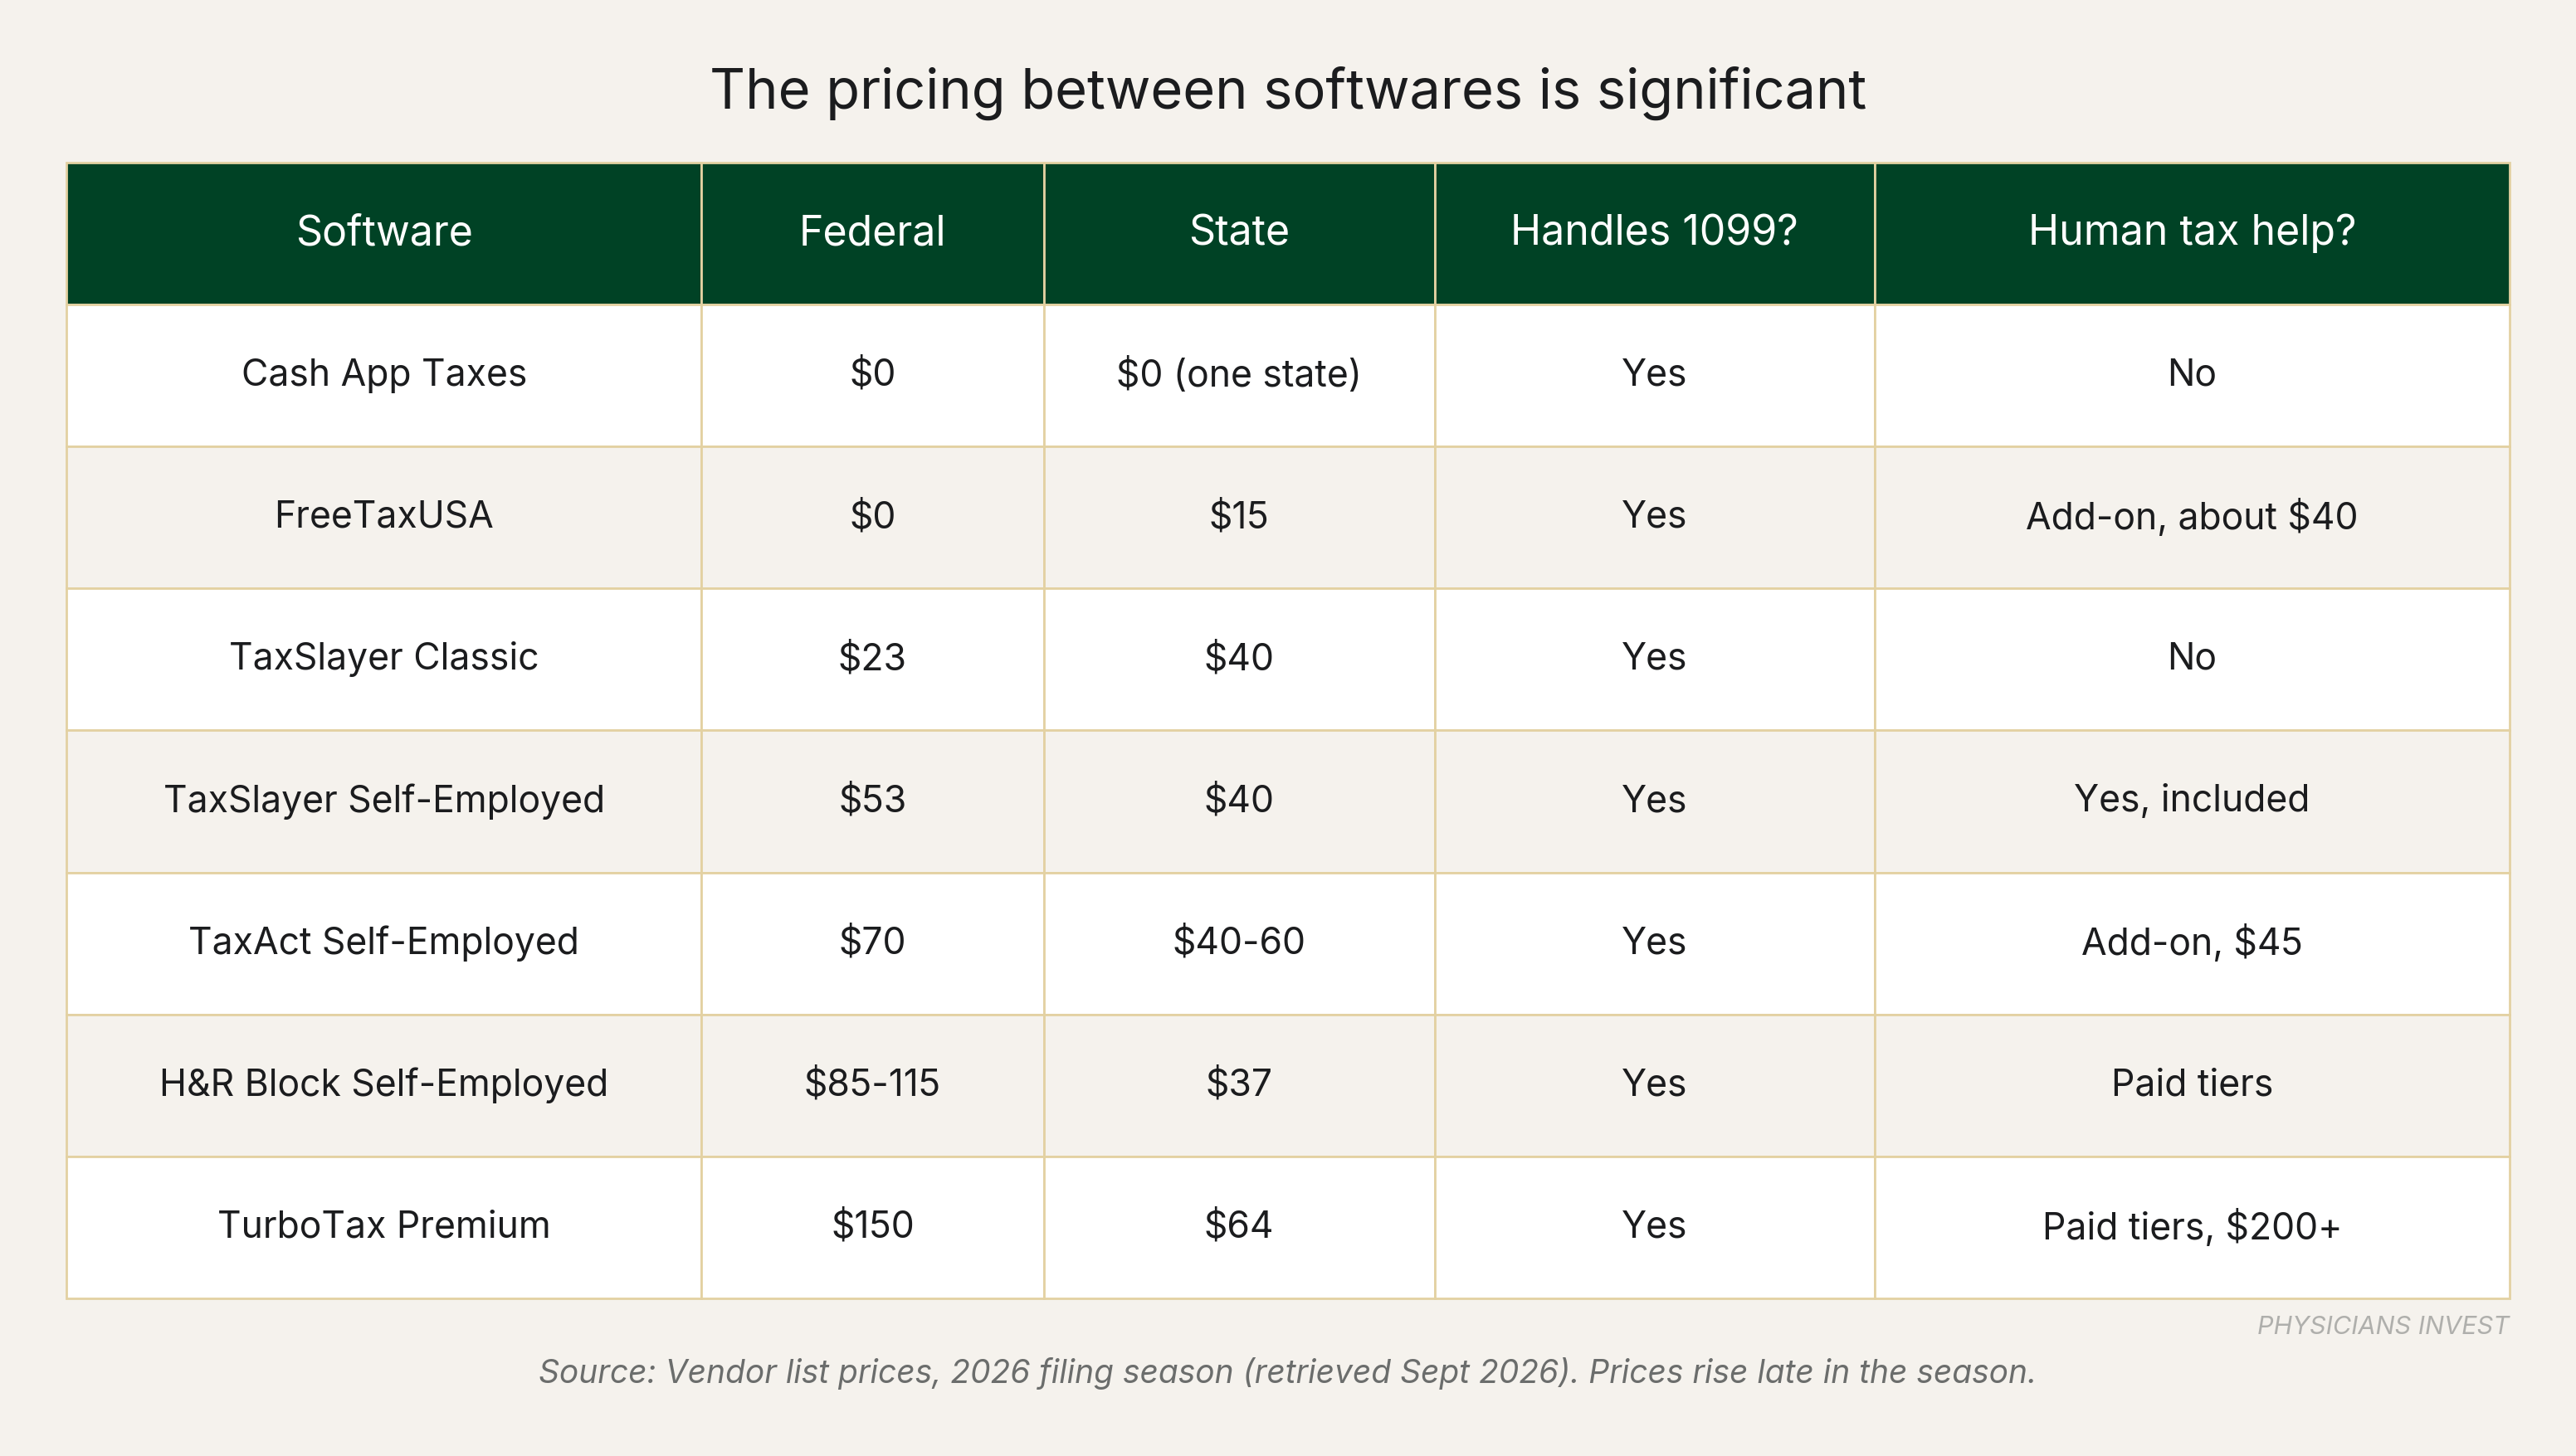
Task: Select the TurboTax Premium row name
Action: [384, 1225]
